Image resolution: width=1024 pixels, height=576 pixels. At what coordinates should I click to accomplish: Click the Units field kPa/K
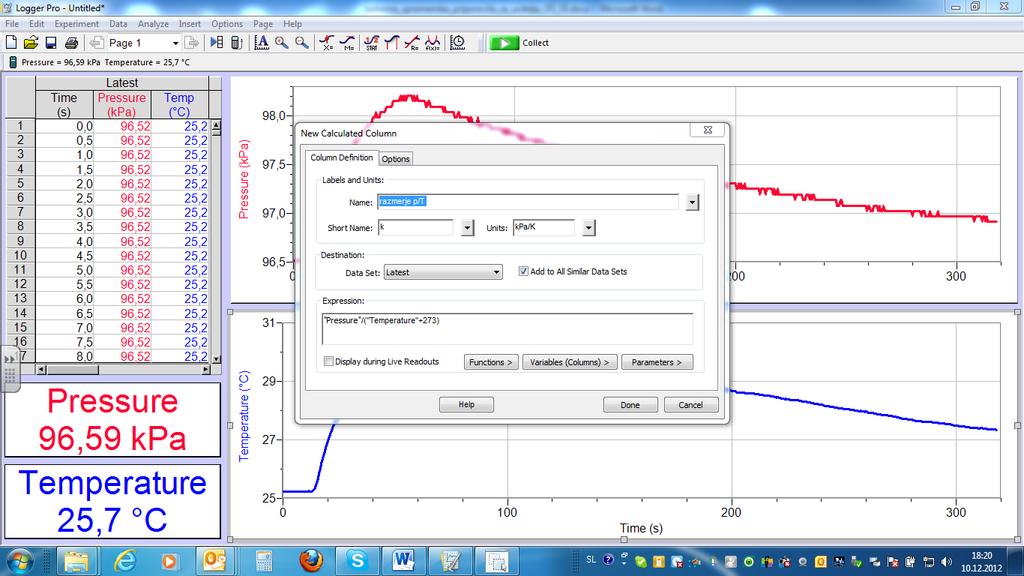click(x=543, y=227)
